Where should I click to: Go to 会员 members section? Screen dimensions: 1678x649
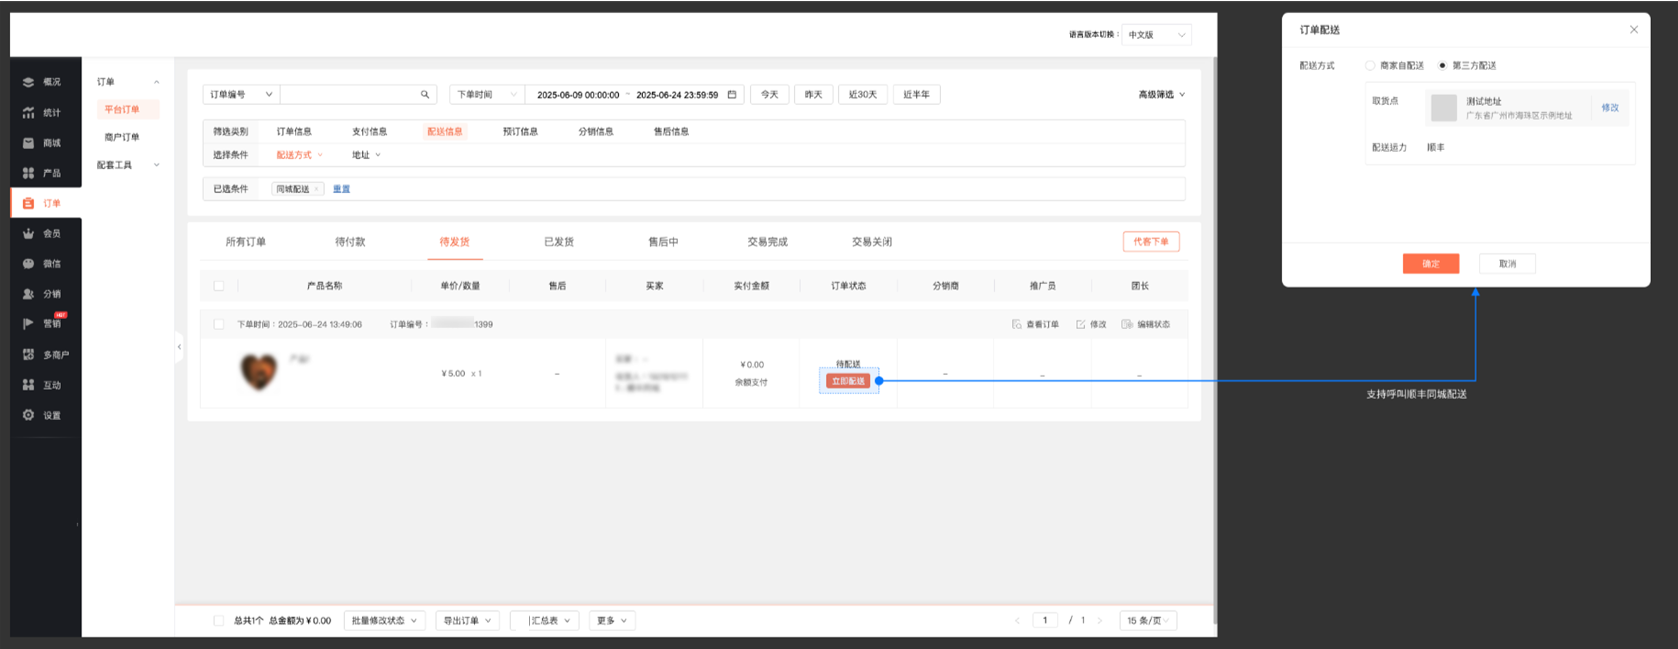tap(43, 234)
